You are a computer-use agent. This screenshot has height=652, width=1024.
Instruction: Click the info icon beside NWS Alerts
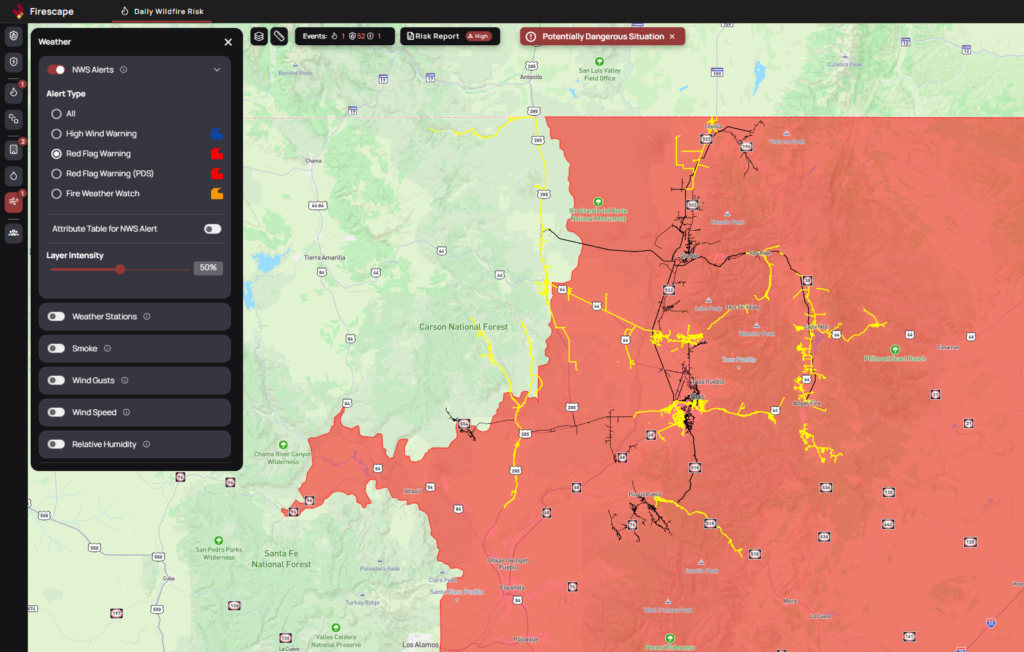[123, 70]
